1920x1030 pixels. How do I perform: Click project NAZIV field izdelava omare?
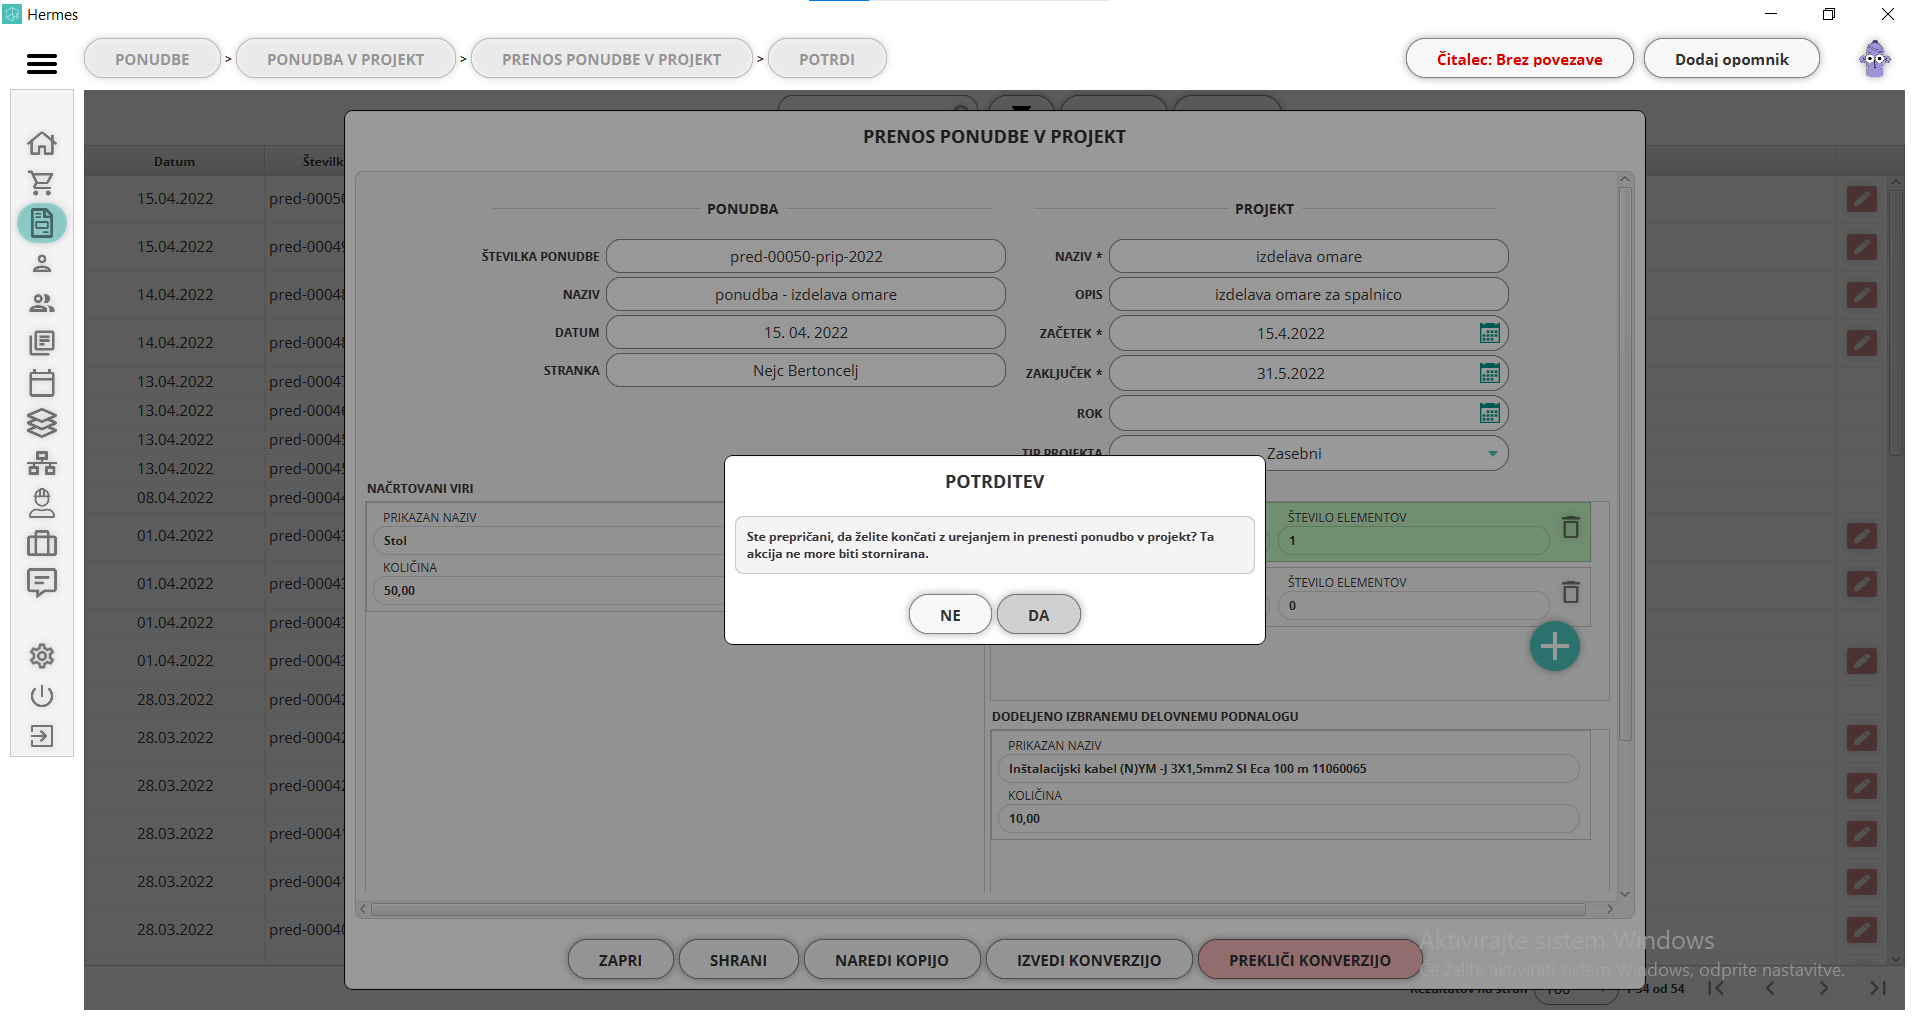coord(1308,256)
